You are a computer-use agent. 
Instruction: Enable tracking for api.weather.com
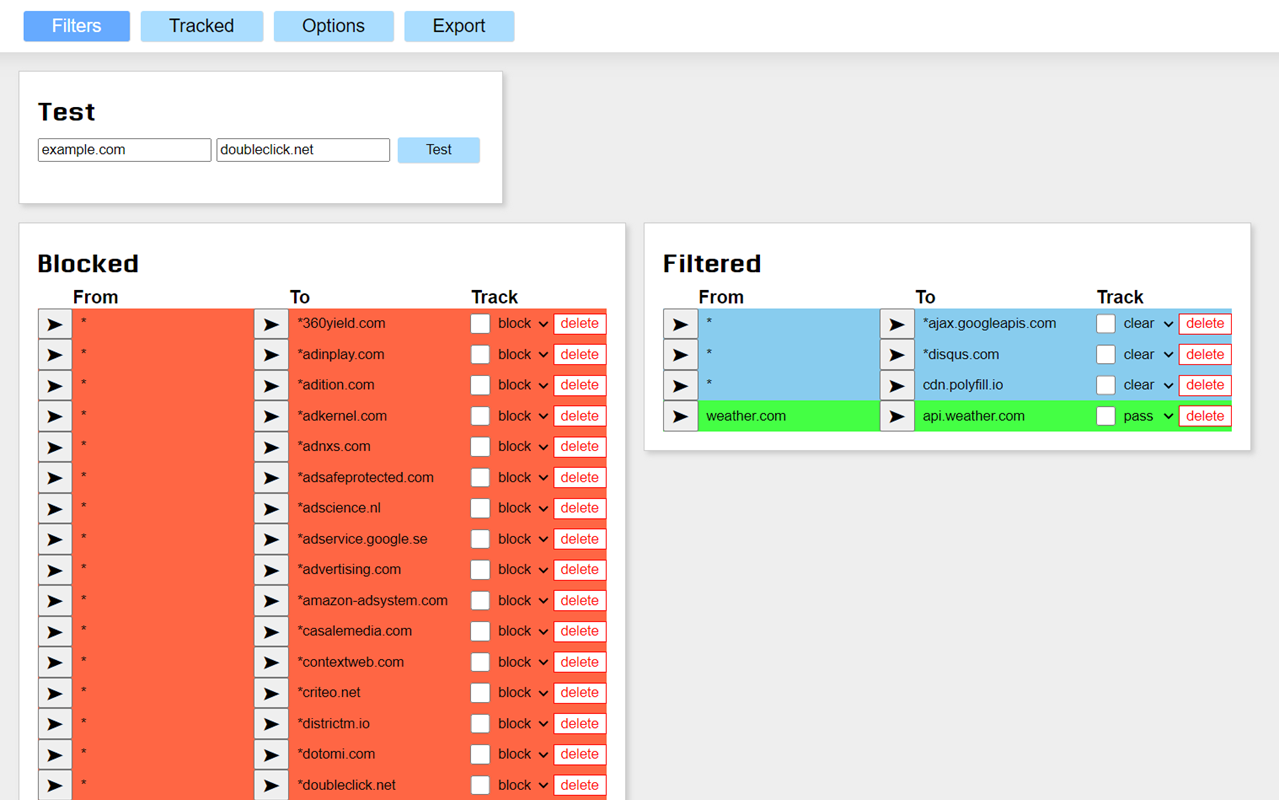tap(1106, 416)
